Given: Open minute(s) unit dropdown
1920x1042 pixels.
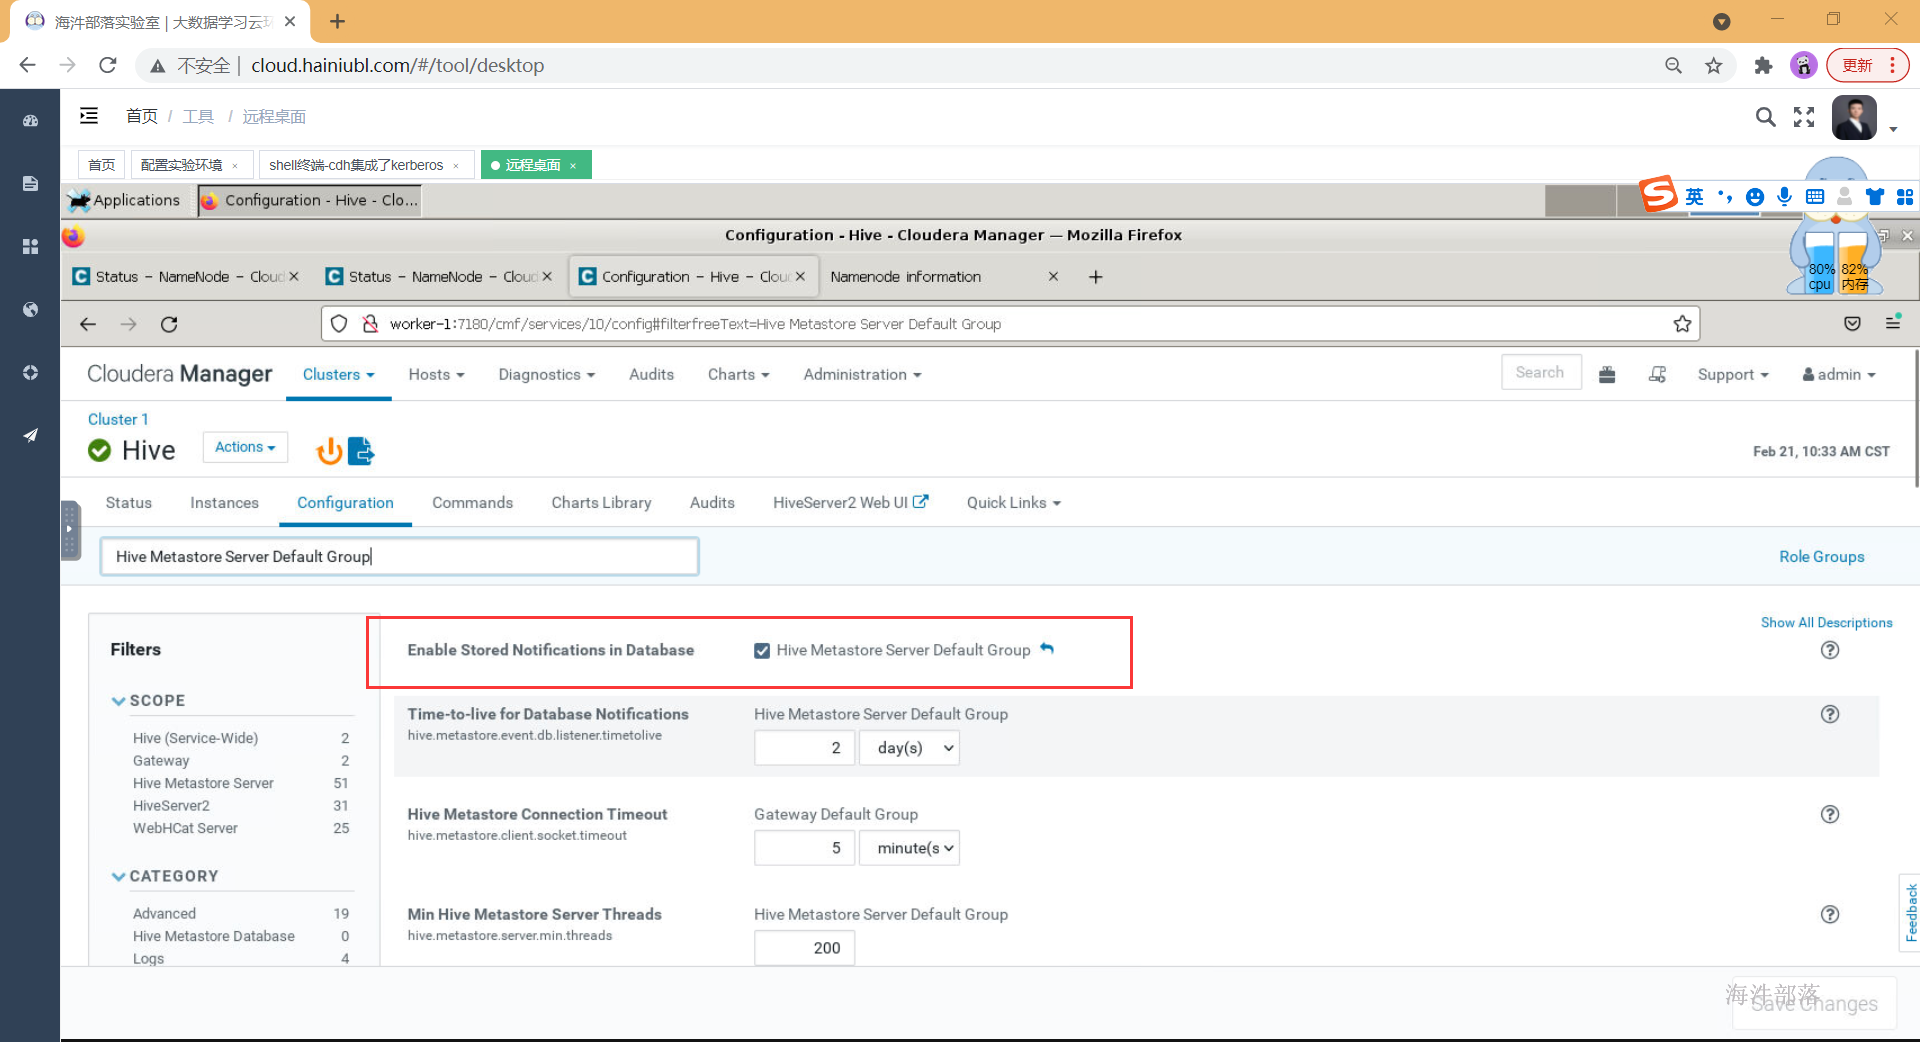Looking at the screenshot, I should click(909, 848).
